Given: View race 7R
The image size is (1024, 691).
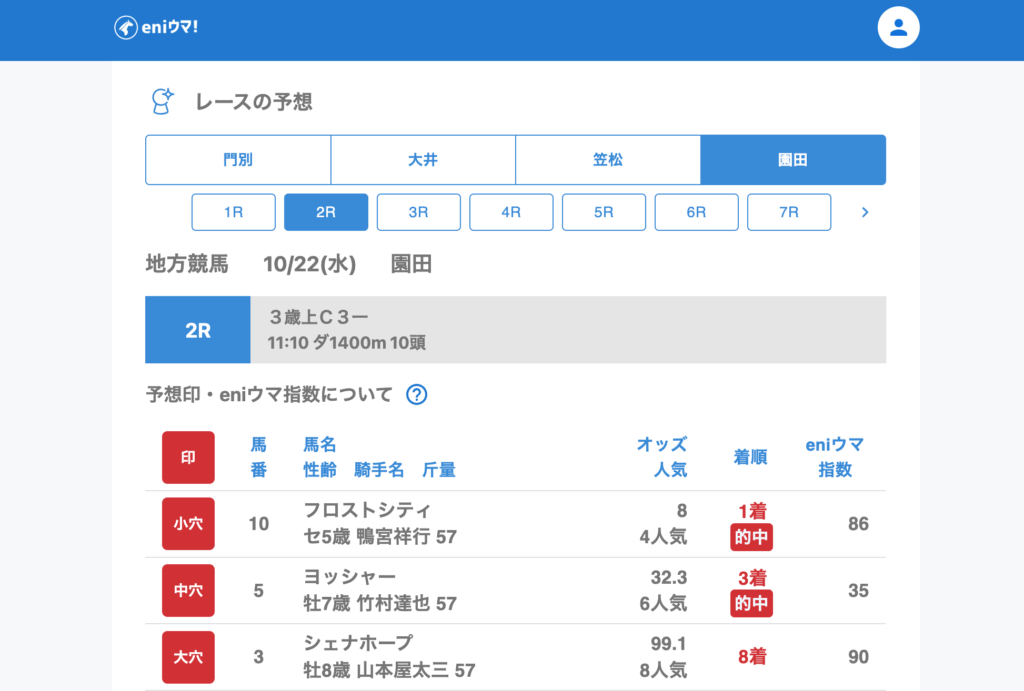Looking at the screenshot, I should pyautogui.click(x=789, y=212).
